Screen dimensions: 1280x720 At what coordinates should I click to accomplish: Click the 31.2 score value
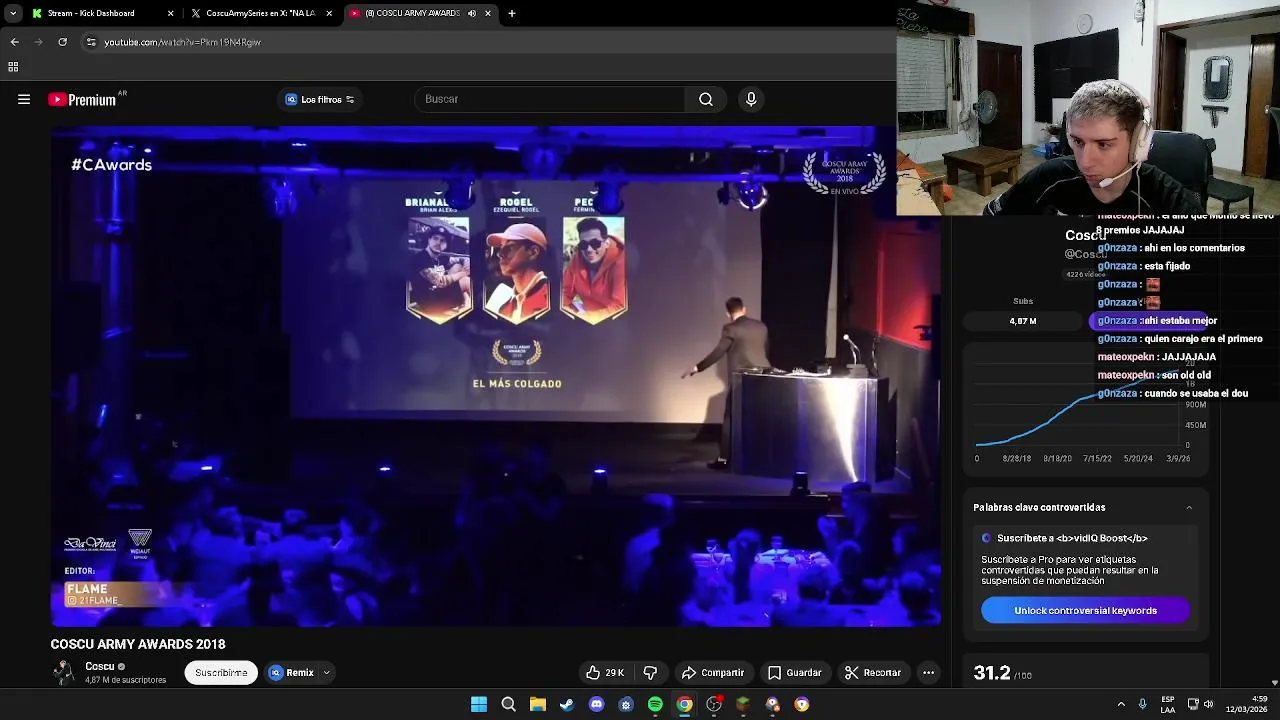click(992, 673)
